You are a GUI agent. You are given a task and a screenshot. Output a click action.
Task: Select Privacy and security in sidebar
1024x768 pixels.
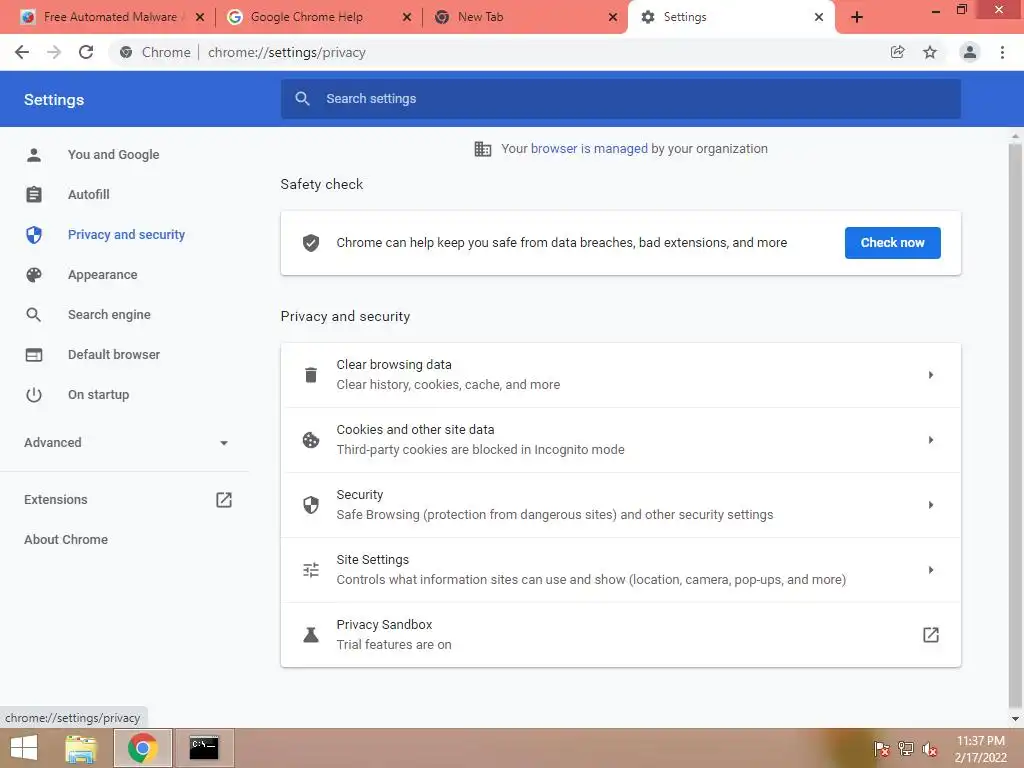pyautogui.click(x=126, y=234)
